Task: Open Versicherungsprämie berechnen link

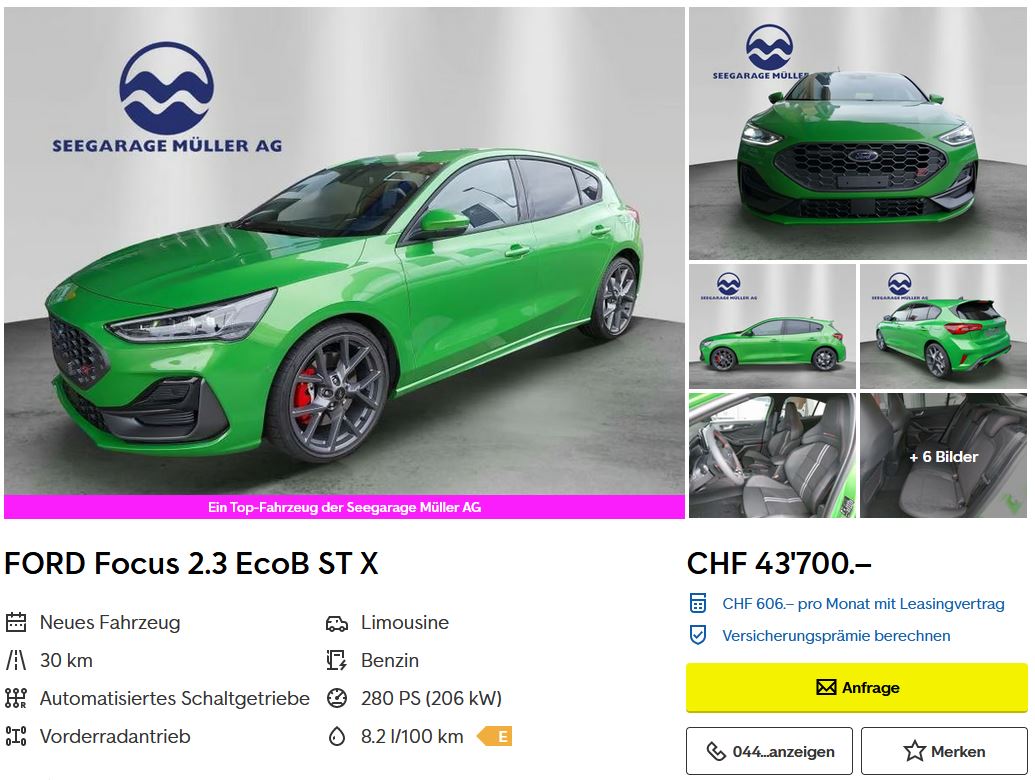Action: point(836,636)
